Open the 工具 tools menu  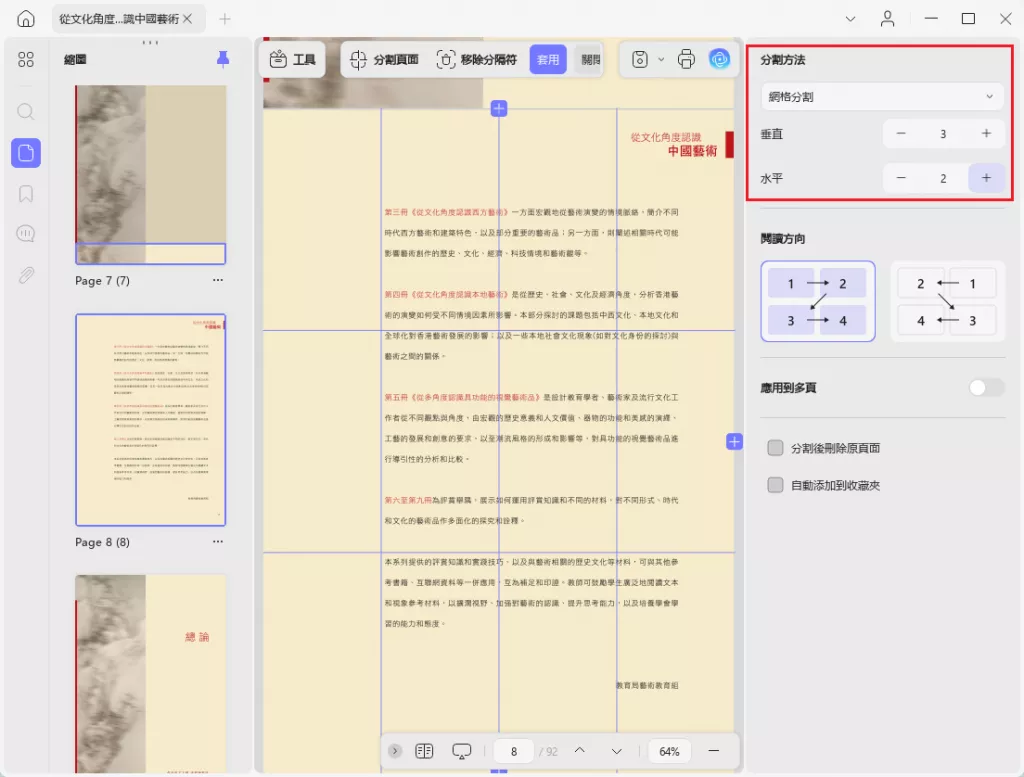293,59
